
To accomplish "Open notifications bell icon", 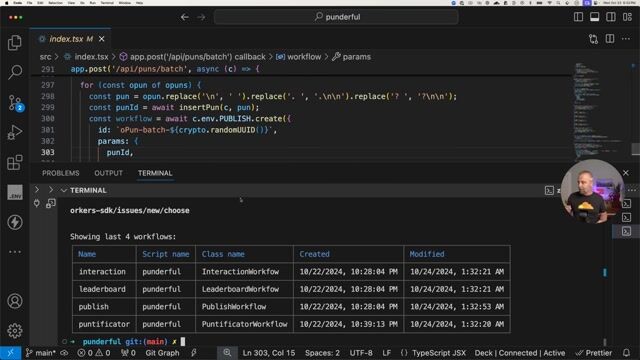I will point(627,353).
